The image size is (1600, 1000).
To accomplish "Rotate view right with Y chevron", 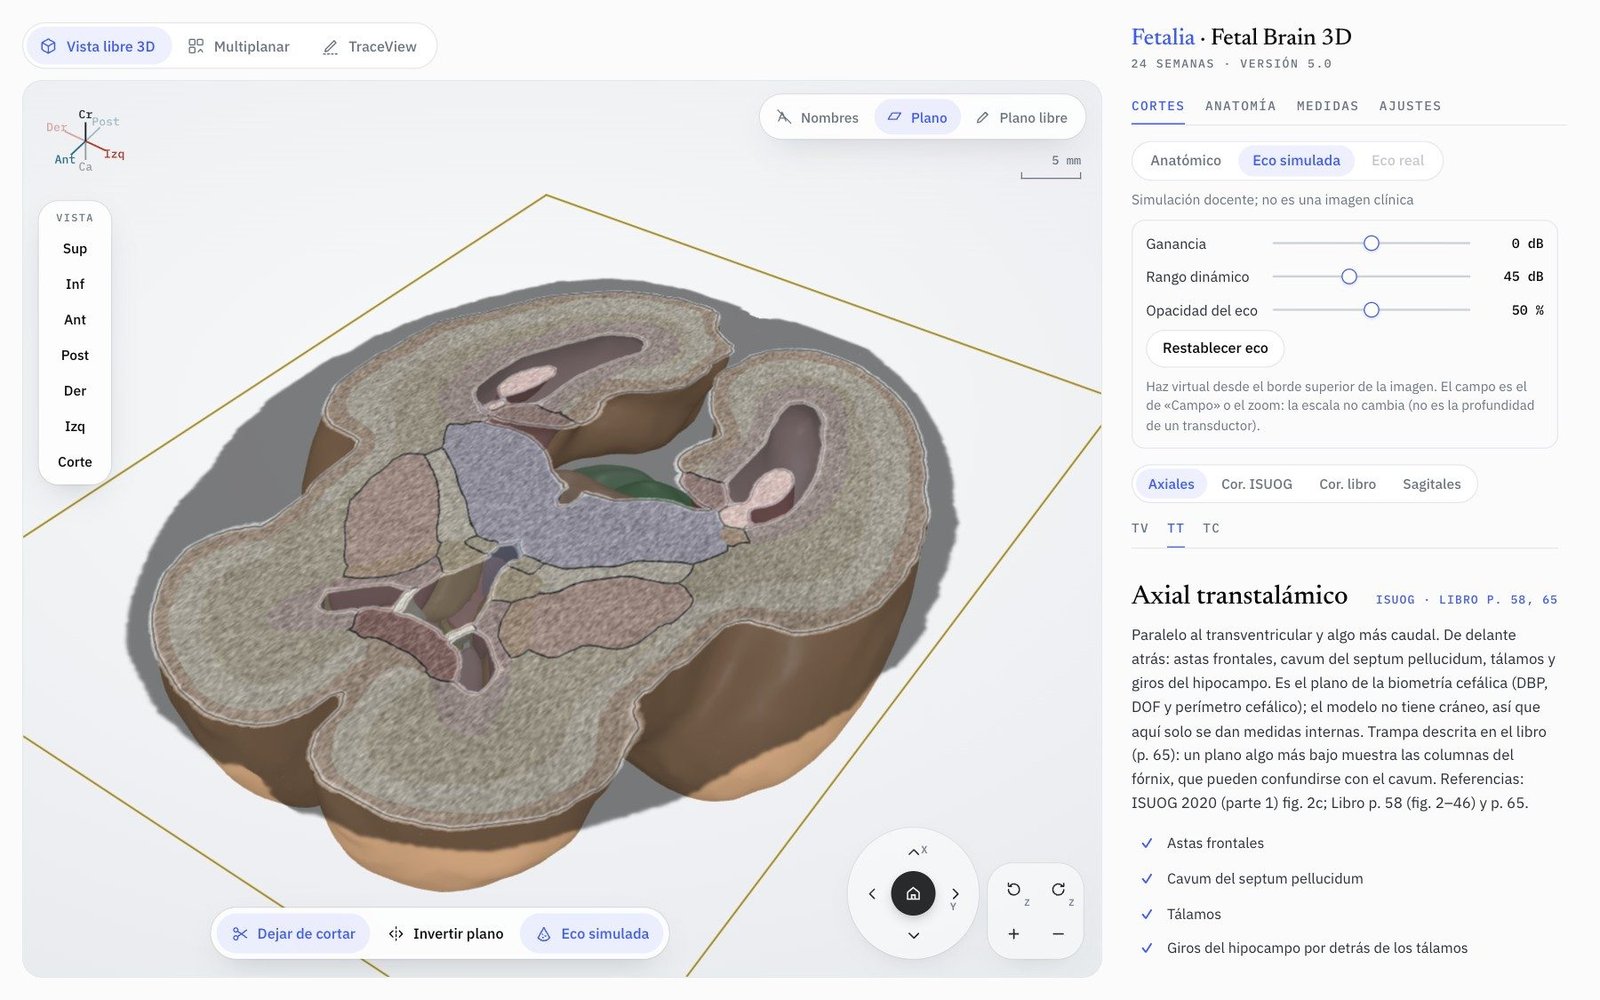I will [x=955, y=894].
